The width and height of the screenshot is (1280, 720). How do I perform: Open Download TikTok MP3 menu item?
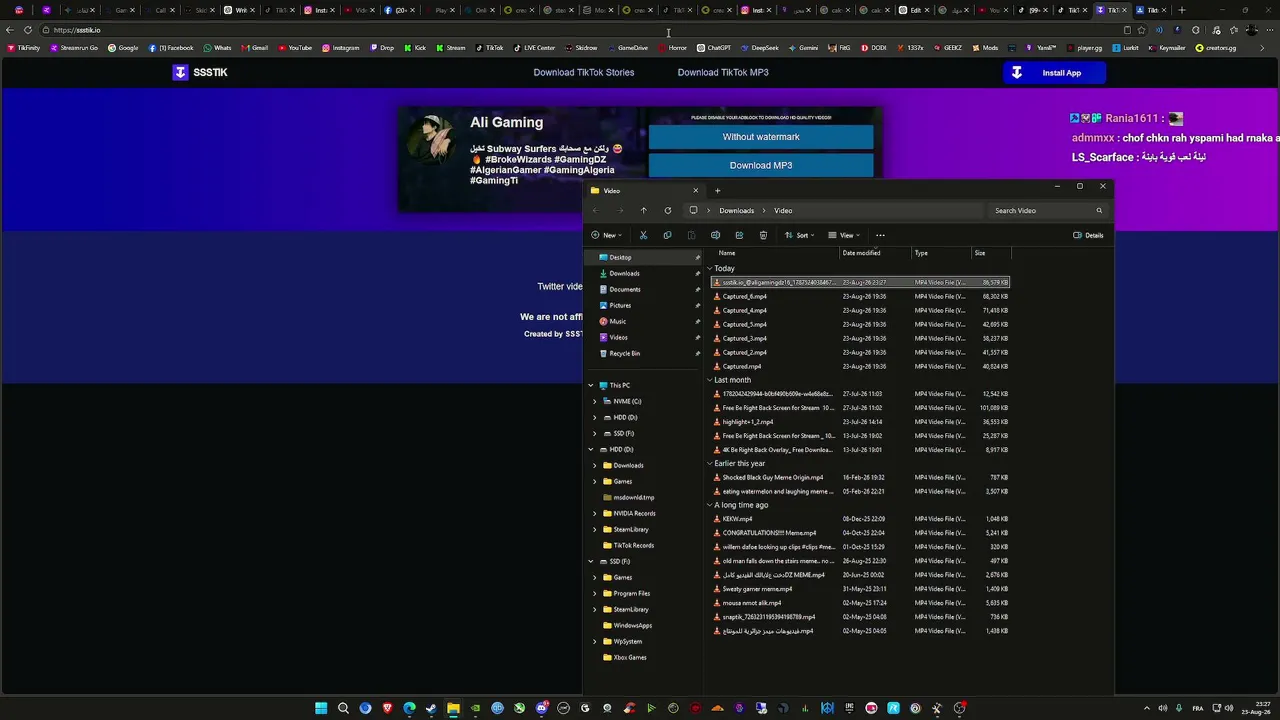tap(723, 72)
